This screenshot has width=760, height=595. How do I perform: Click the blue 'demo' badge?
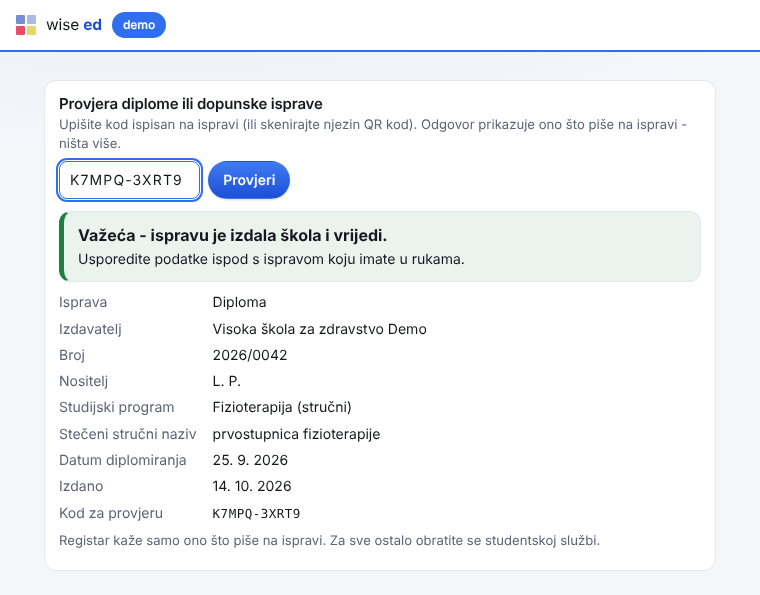point(139,25)
